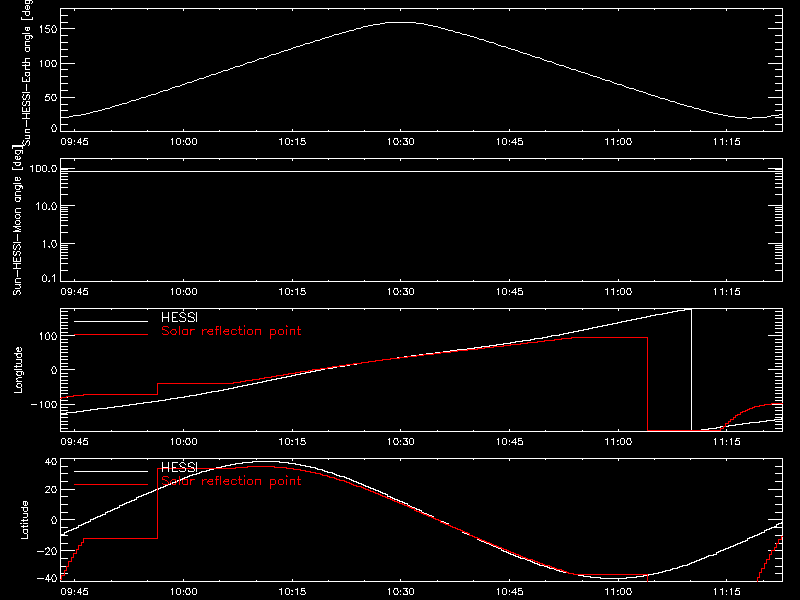
Task: Click the 0 tick on Longitude plot
Action: pos(54,370)
